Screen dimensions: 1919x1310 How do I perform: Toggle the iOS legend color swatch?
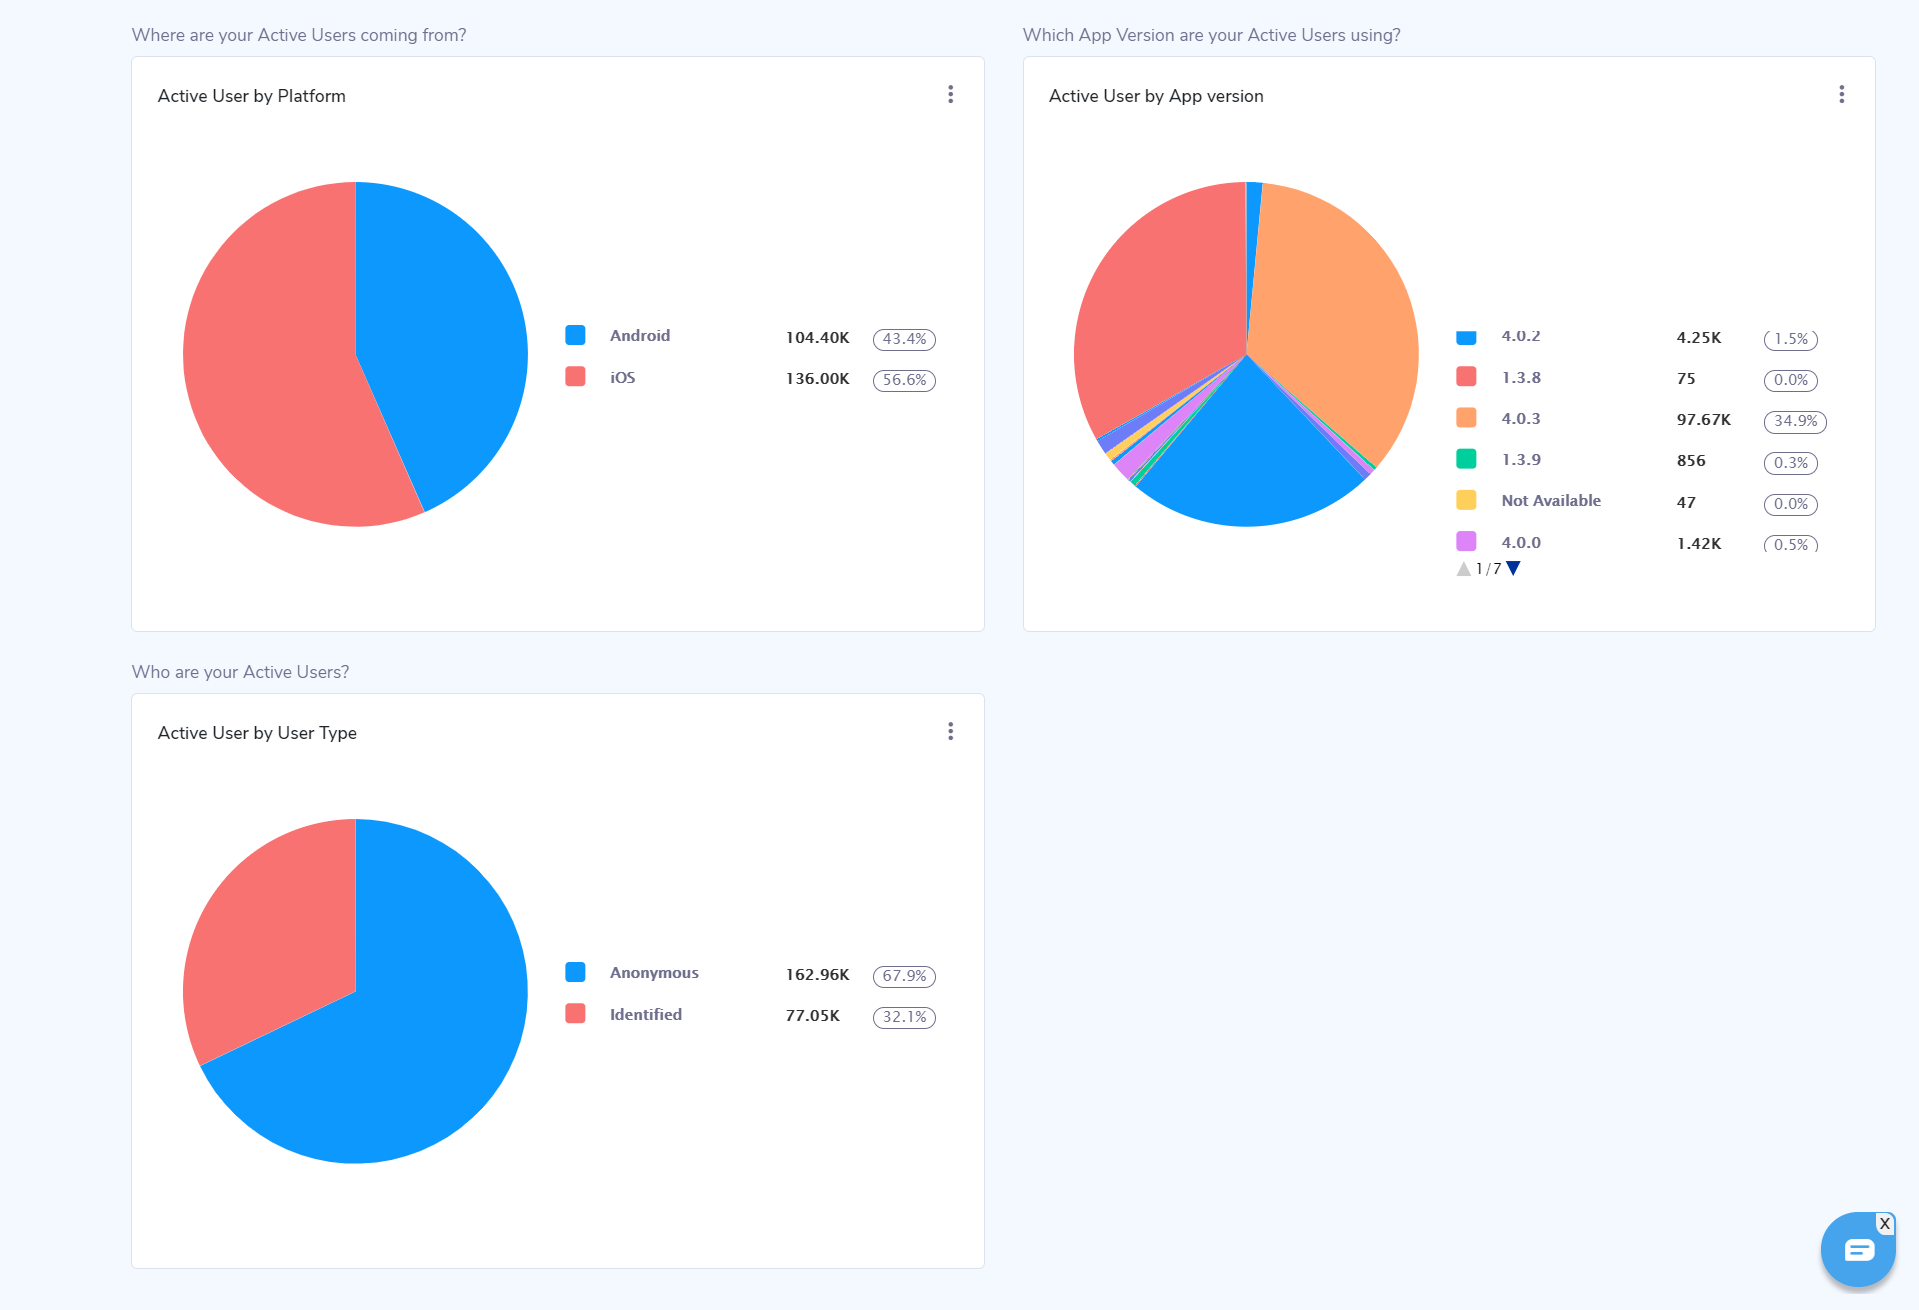575,376
